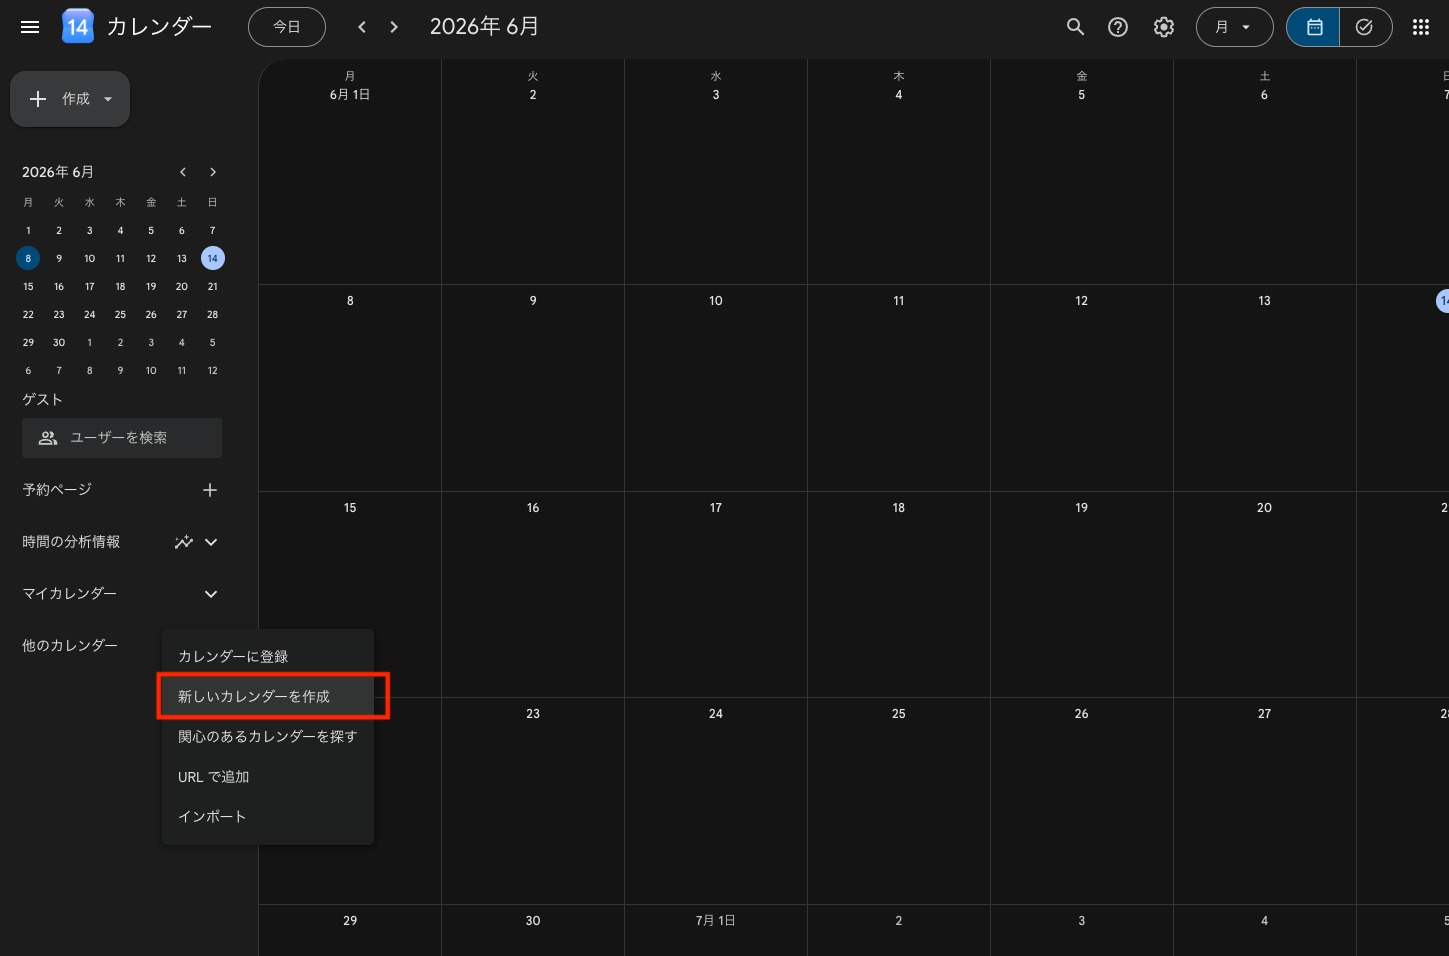Open the Google apps grid
The width and height of the screenshot is (1449, 956).
coord(1421,27)
